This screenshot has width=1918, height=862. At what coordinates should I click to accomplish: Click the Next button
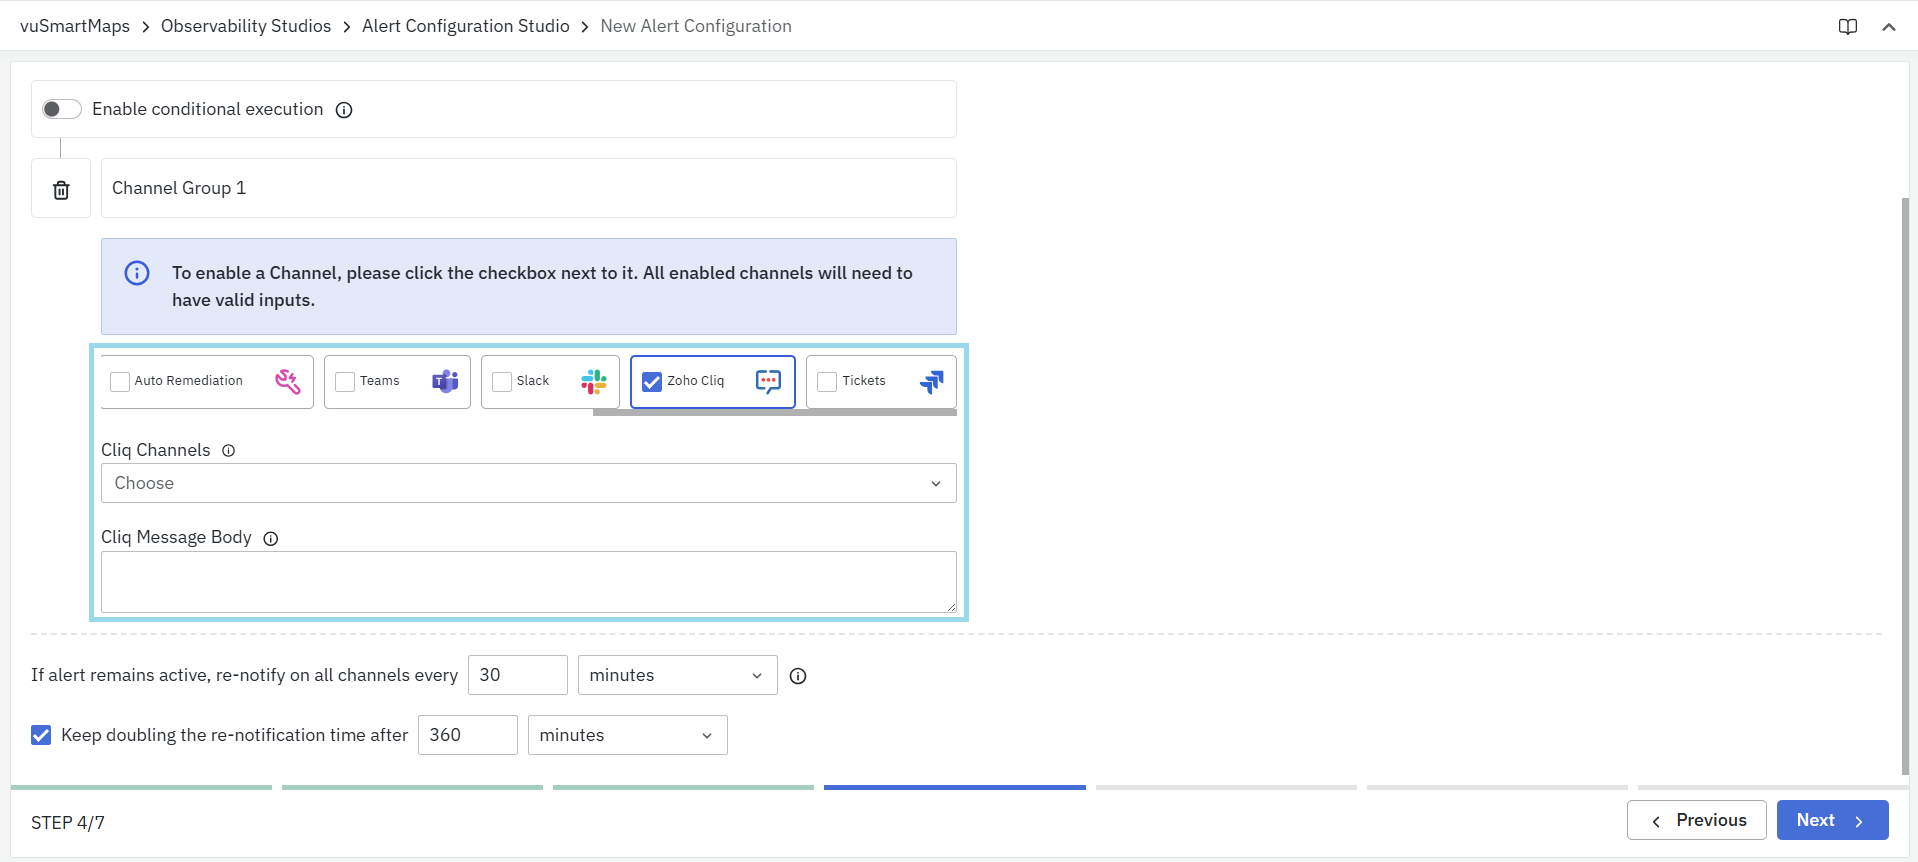tap(1831, 820)
